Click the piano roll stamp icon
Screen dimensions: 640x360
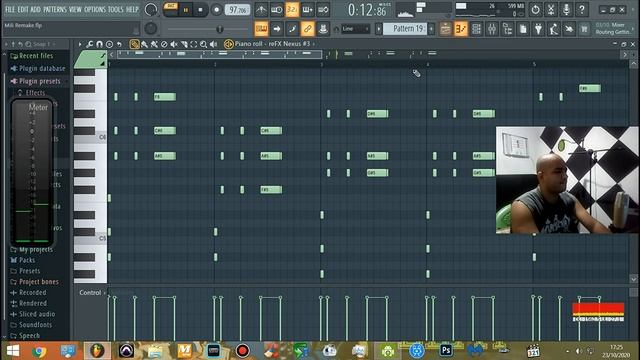point(109,44)
